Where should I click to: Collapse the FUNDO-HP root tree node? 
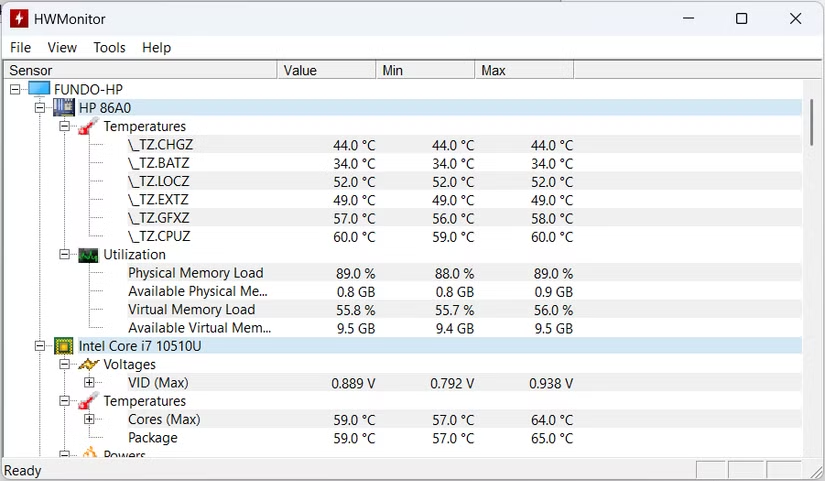15,89
